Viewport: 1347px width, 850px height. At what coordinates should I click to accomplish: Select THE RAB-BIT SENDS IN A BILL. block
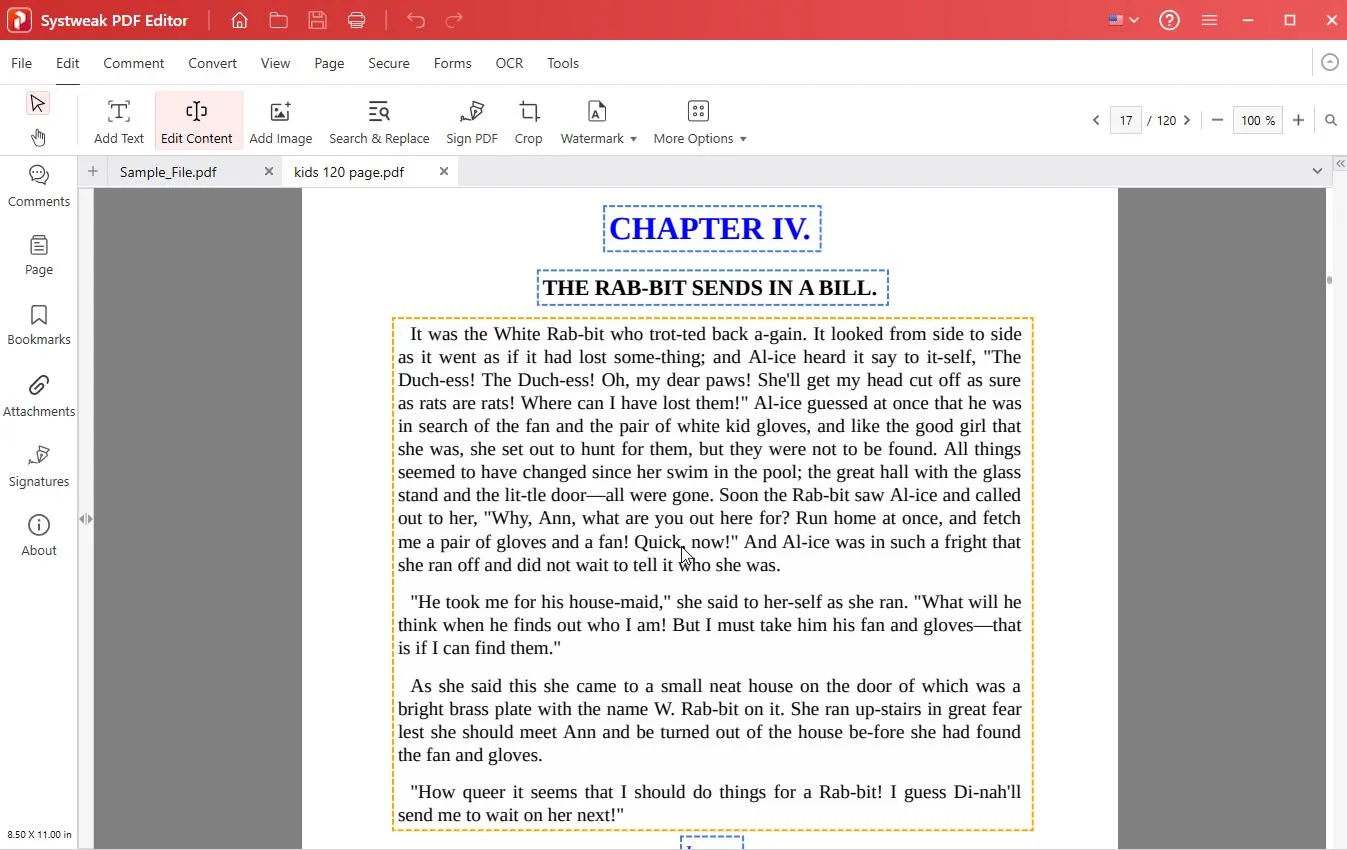[712, 288]
